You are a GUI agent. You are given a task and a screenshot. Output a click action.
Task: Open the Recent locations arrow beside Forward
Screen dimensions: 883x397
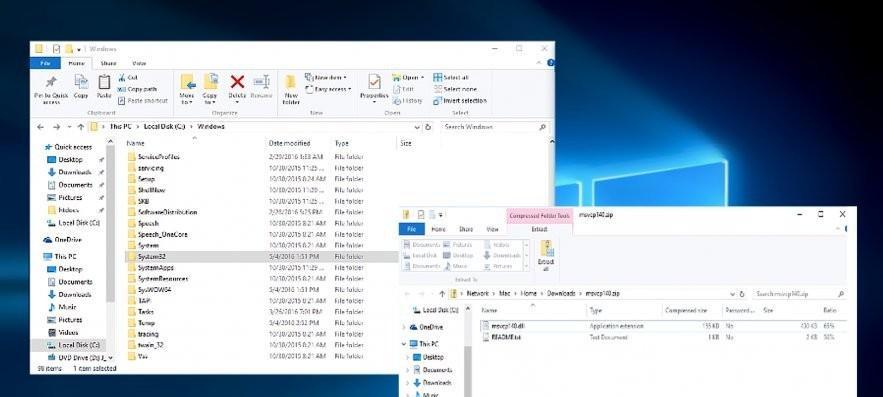(69, 127)
